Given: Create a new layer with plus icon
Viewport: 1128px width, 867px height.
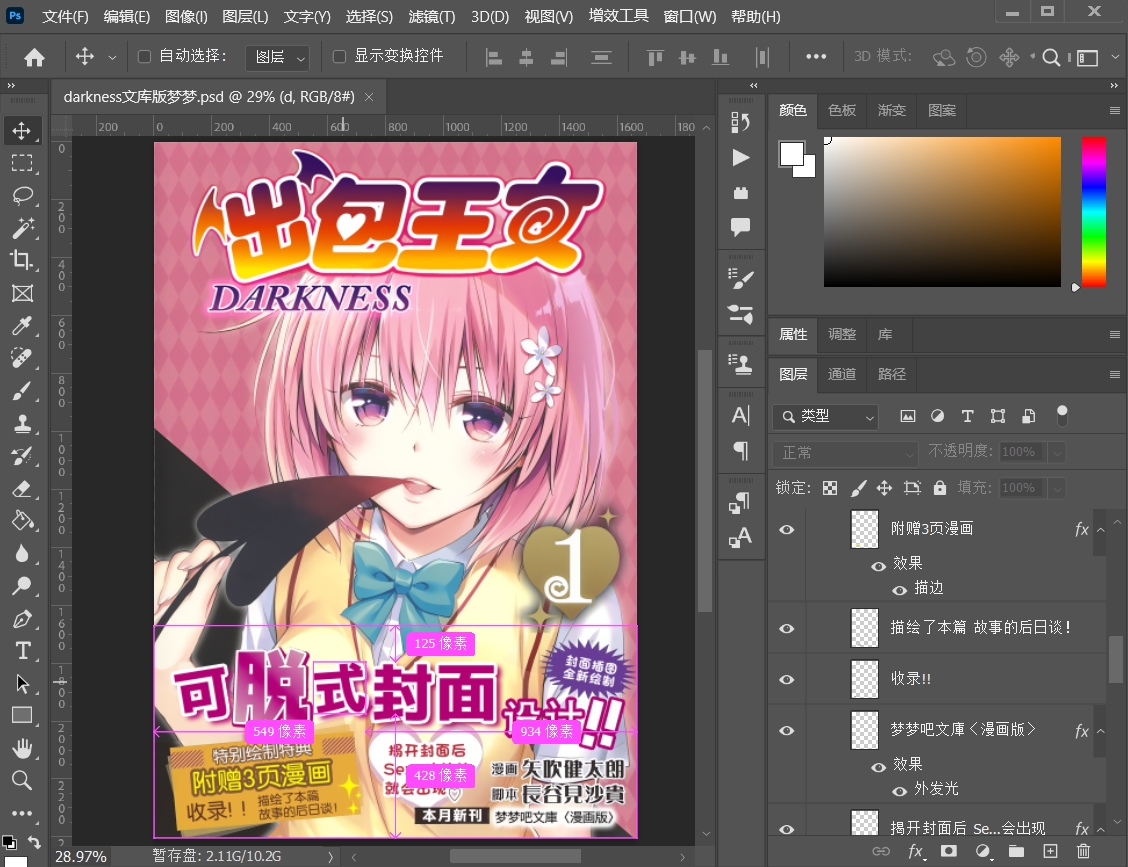Looking at the screenshot, I should pos(1050,851).
